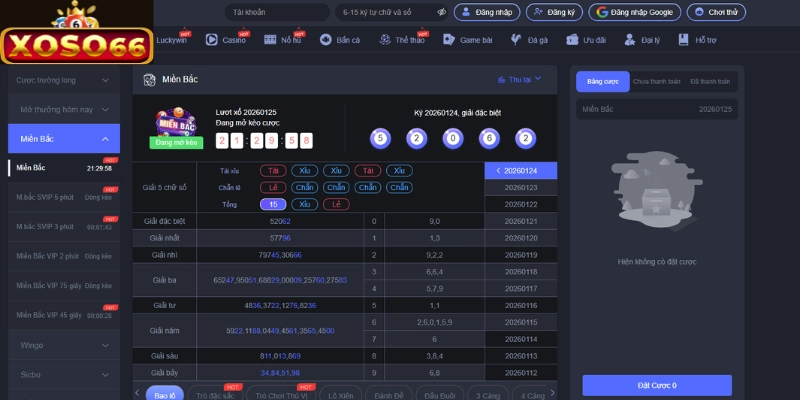
Task: Select the first Tài pill in Tài xỉu row
Action: click(273, 171)
